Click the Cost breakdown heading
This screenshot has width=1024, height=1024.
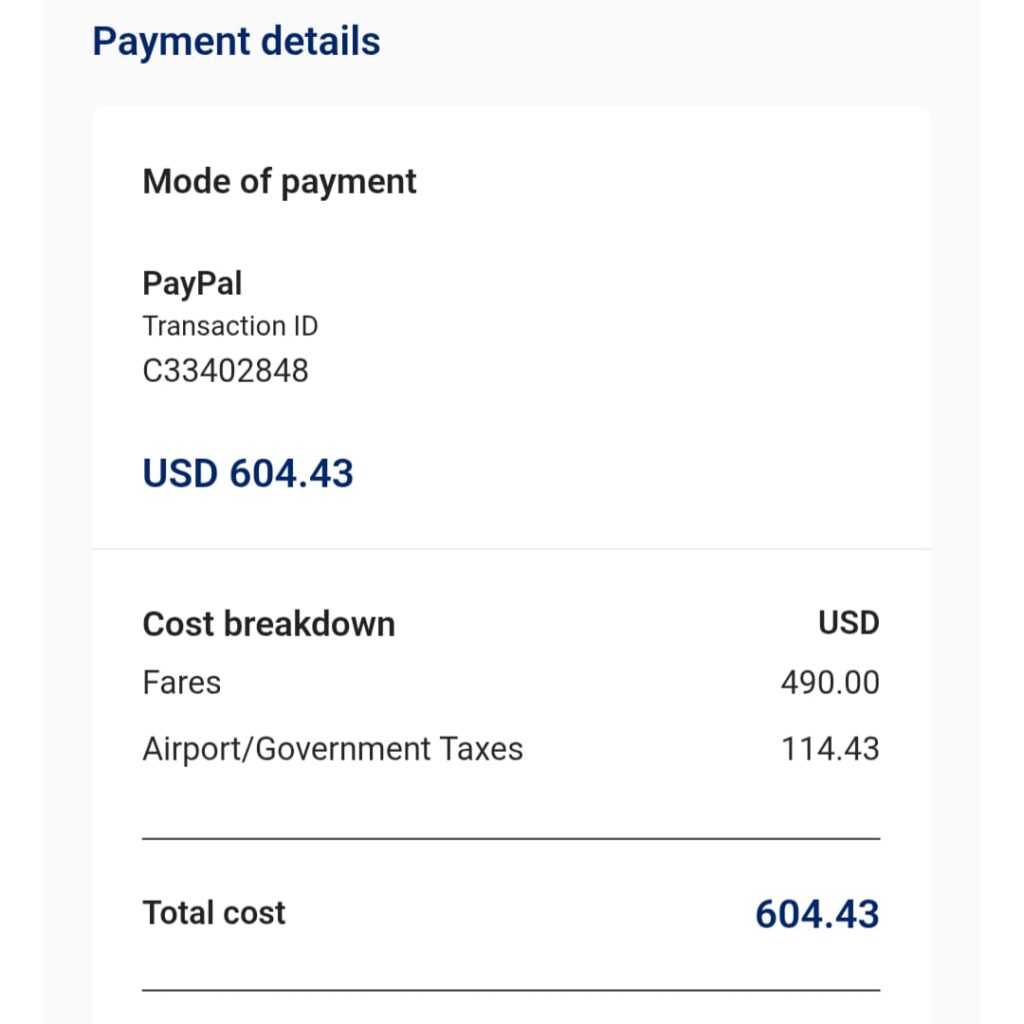[268, 624]
